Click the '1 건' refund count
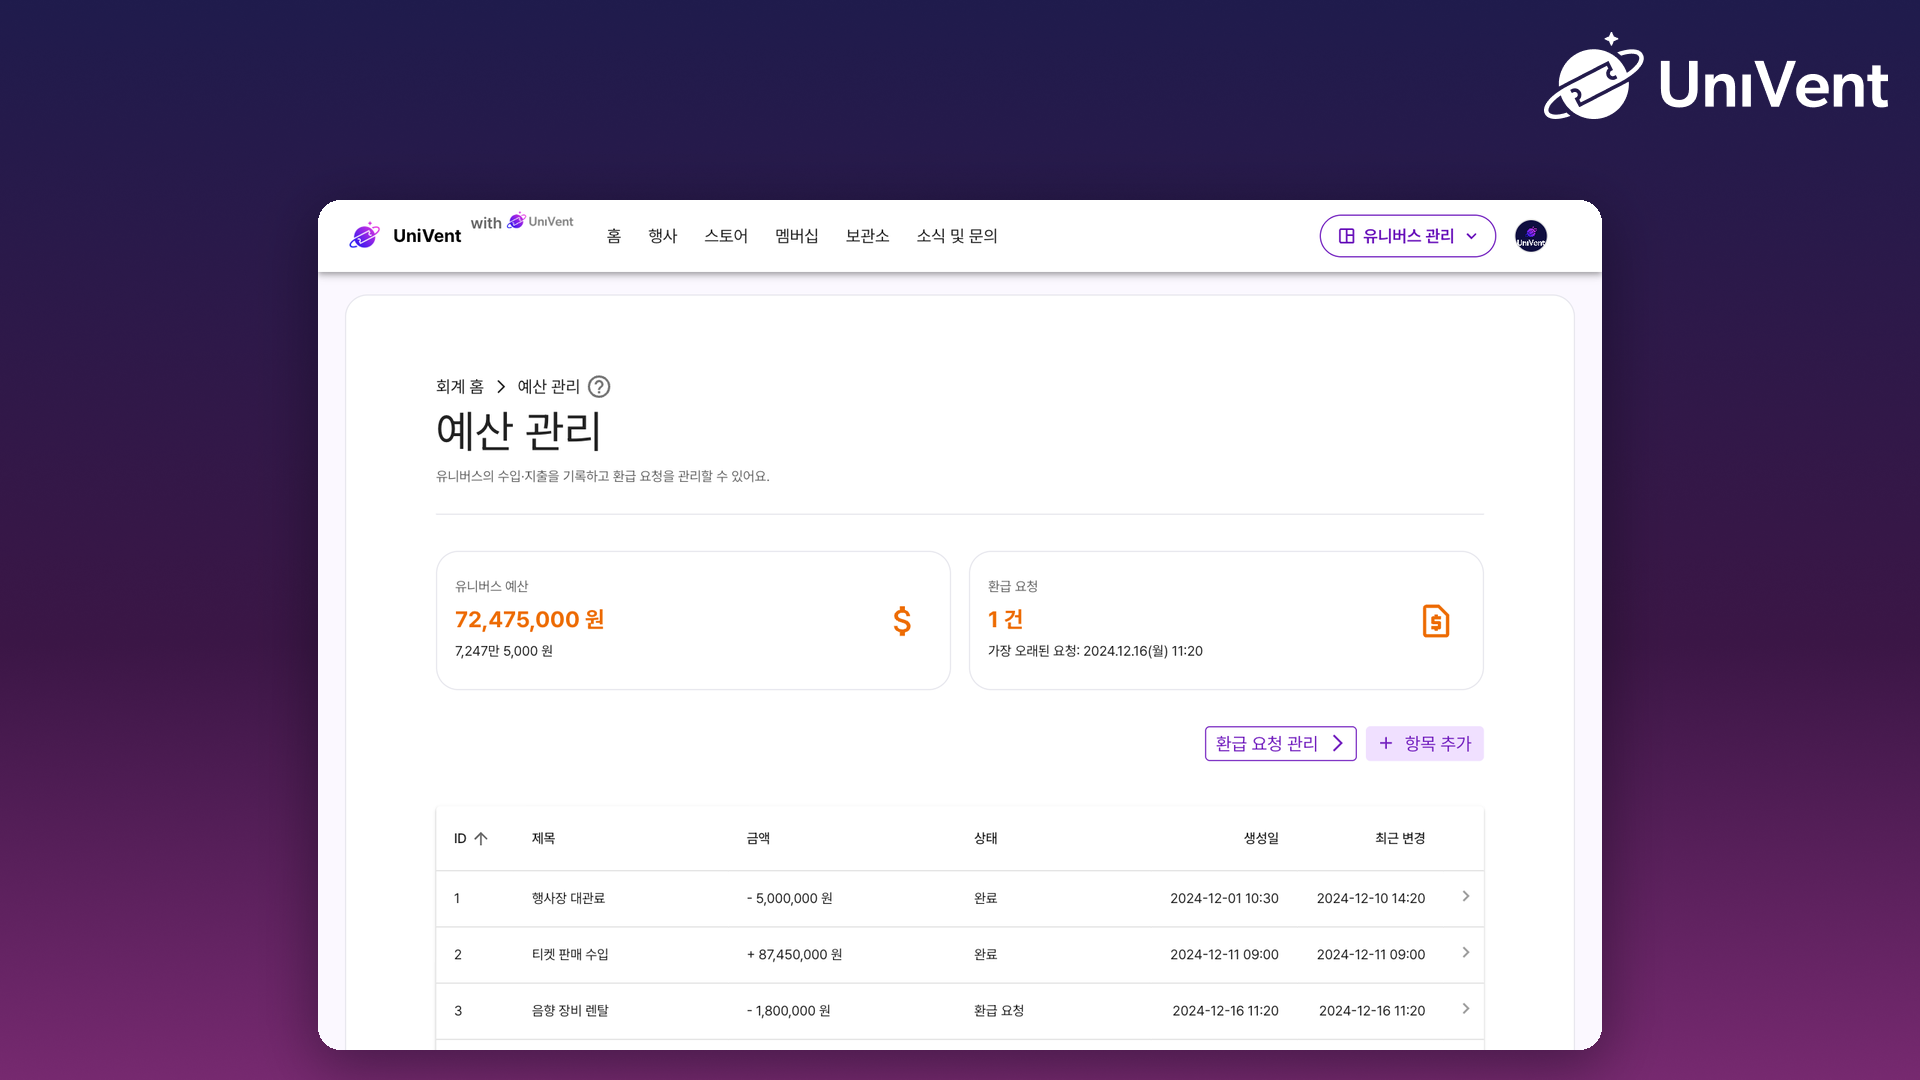This screenshot has width=1920, height=1080. coord(1005,620)
